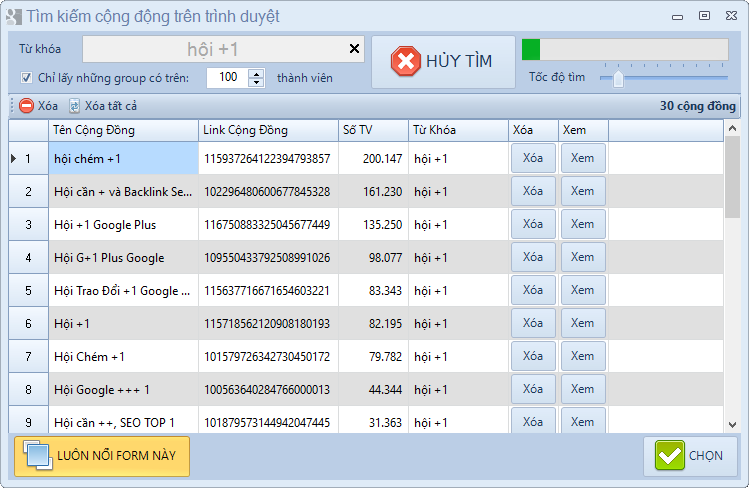Click member count cell 98.077

coord(373,257)
